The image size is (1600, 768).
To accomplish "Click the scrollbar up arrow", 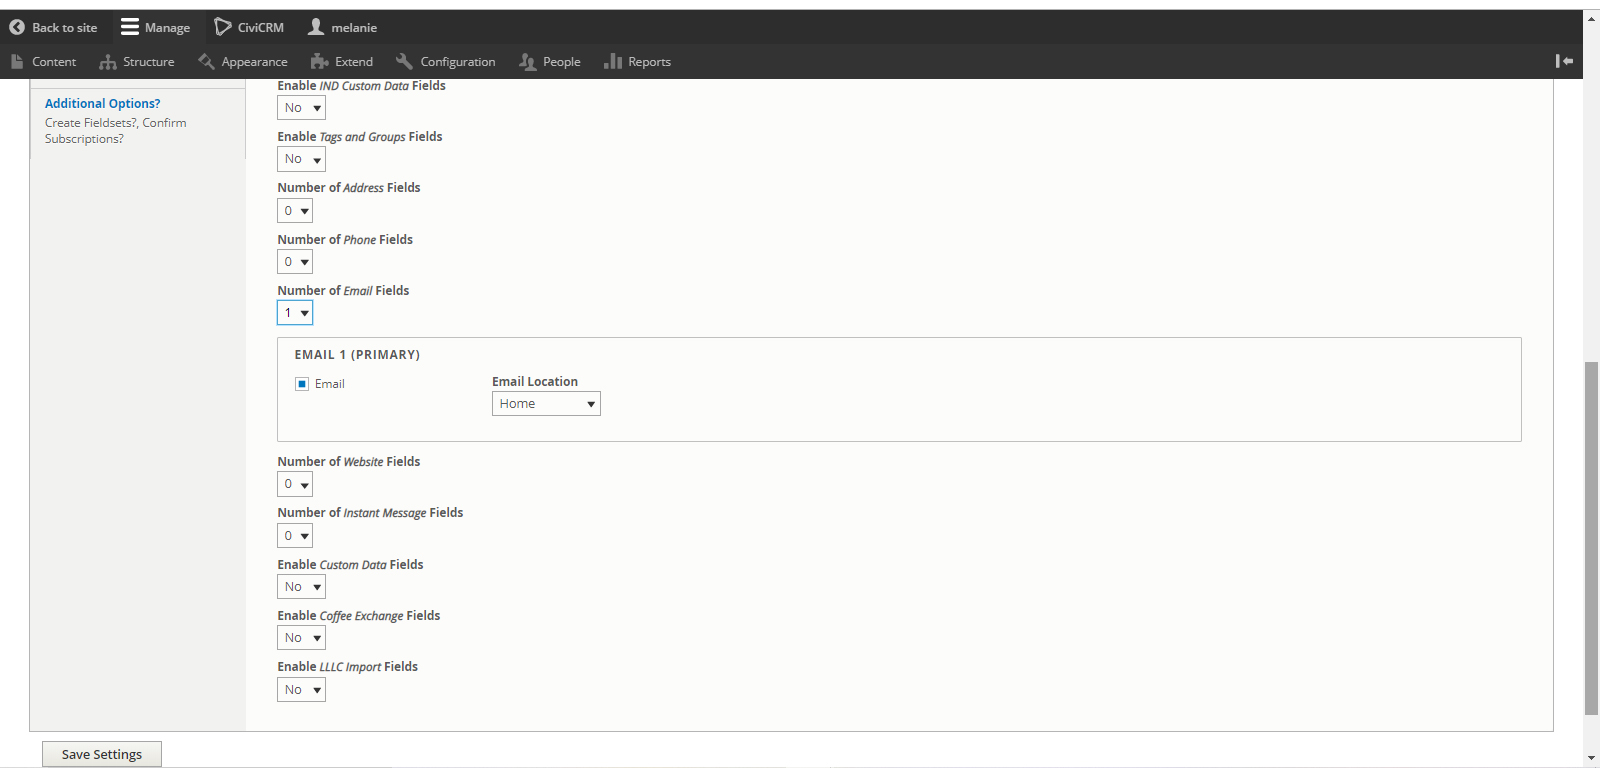I will [x=1591, y=18].
